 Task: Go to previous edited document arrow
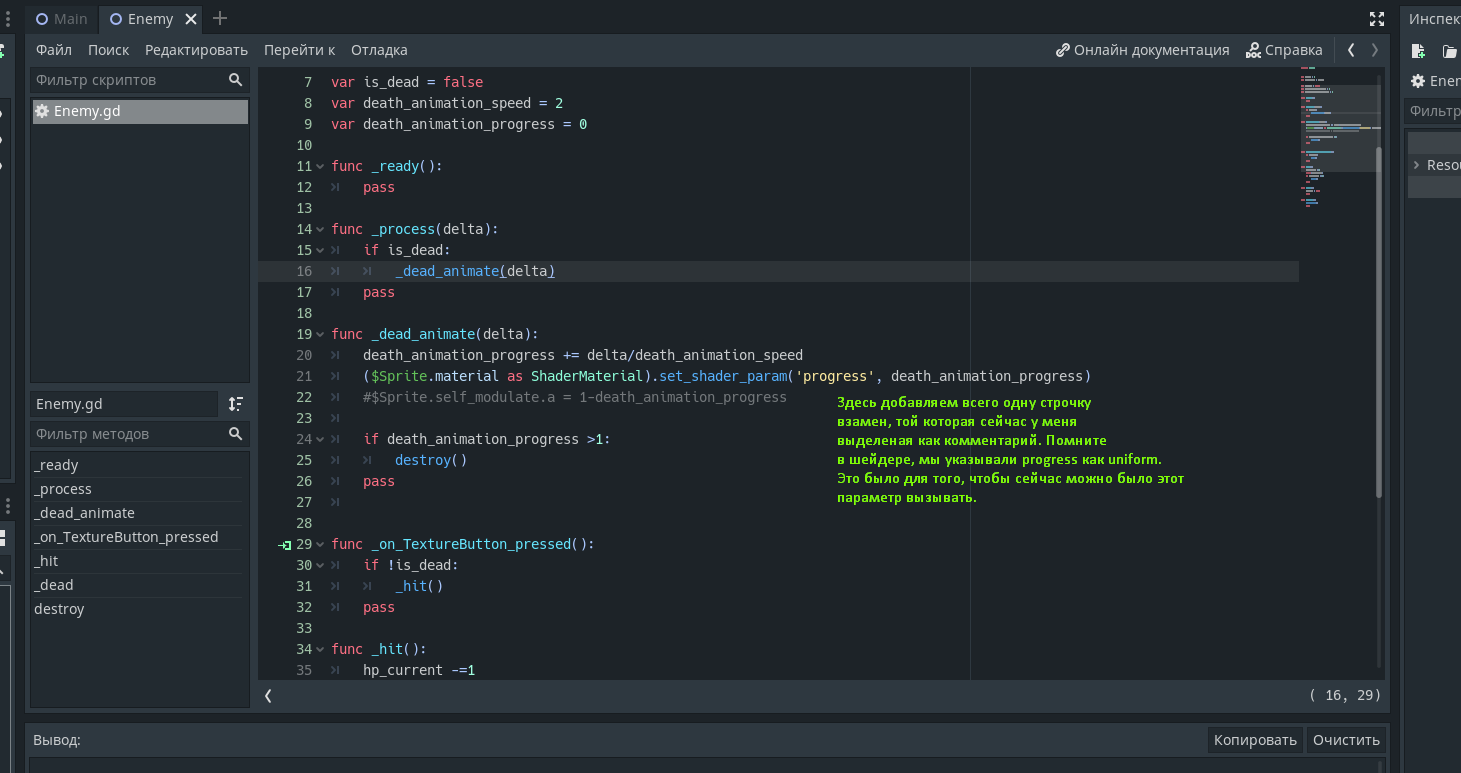[1351, 50]
